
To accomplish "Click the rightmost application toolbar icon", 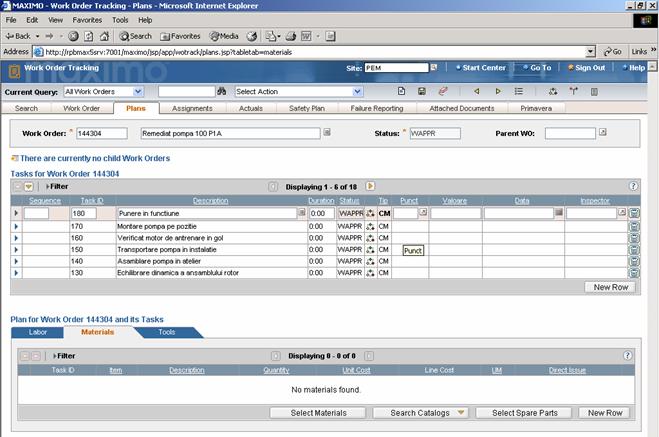I will point(594,91).
